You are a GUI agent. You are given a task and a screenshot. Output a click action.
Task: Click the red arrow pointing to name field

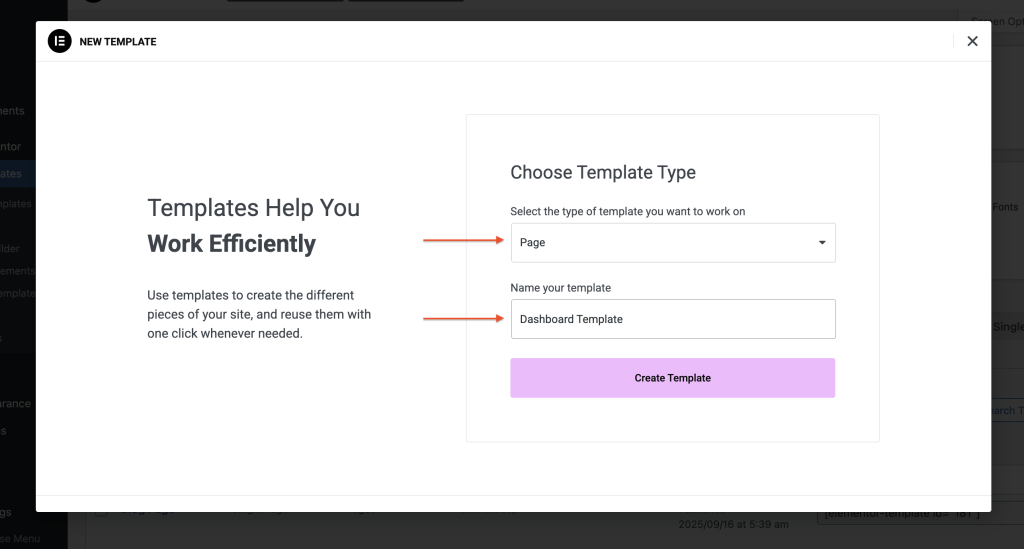coord(464,318)
